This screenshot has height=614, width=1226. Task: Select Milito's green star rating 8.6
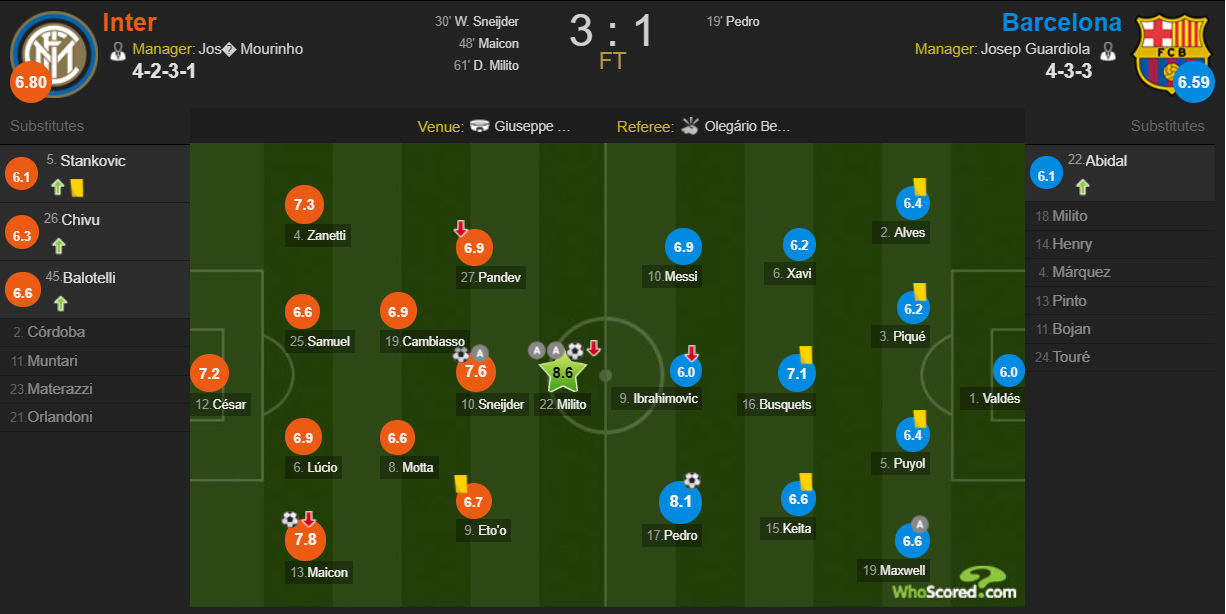click(x=563, y=373)
